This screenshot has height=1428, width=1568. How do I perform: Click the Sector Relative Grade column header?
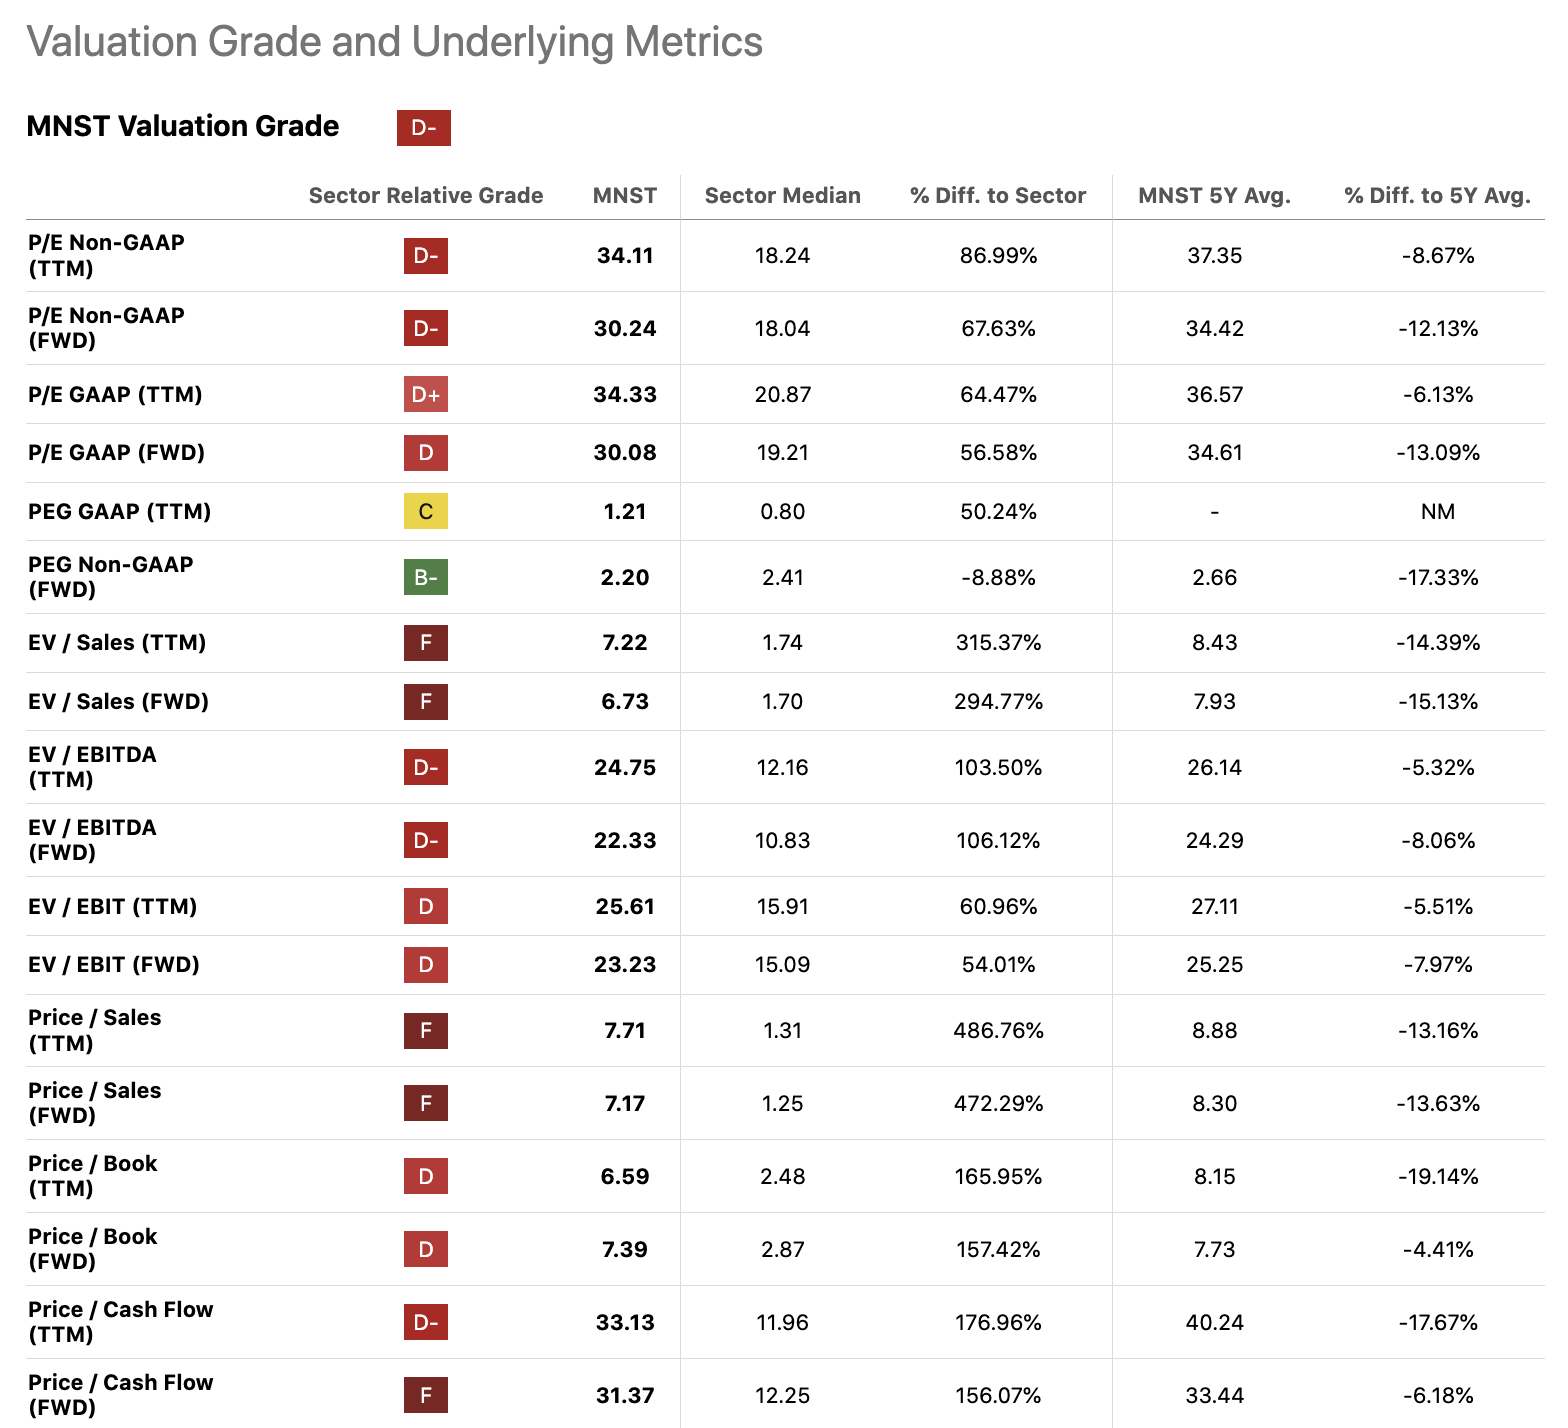point(425,196)
